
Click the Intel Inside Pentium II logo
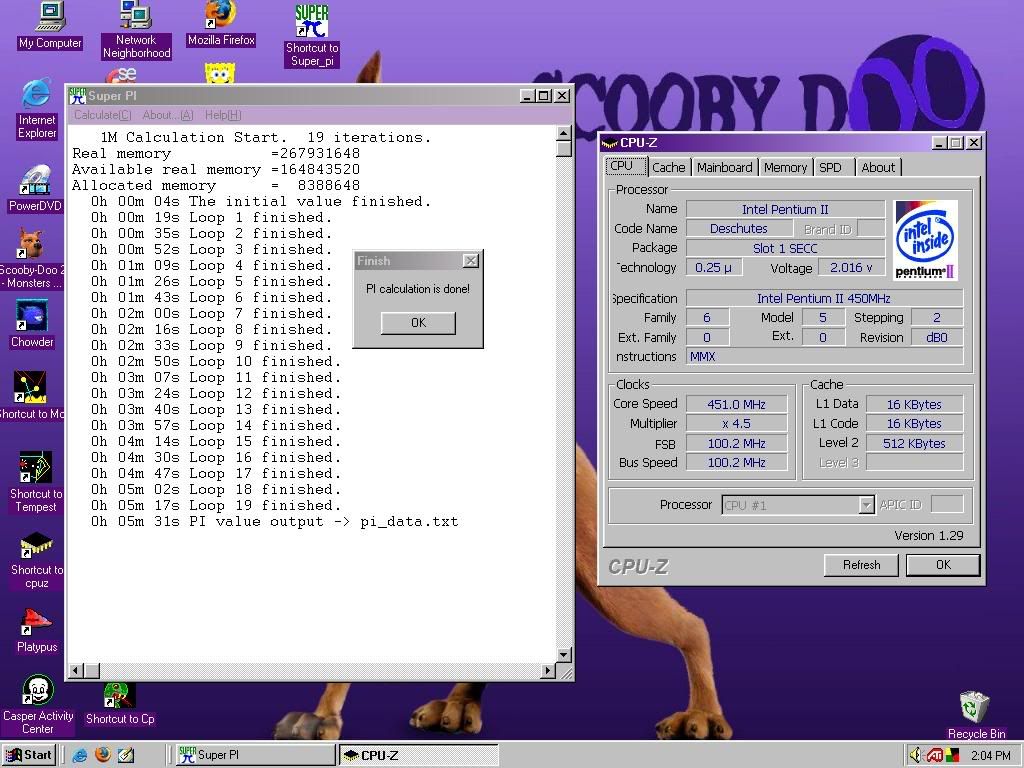pos(925,240)
